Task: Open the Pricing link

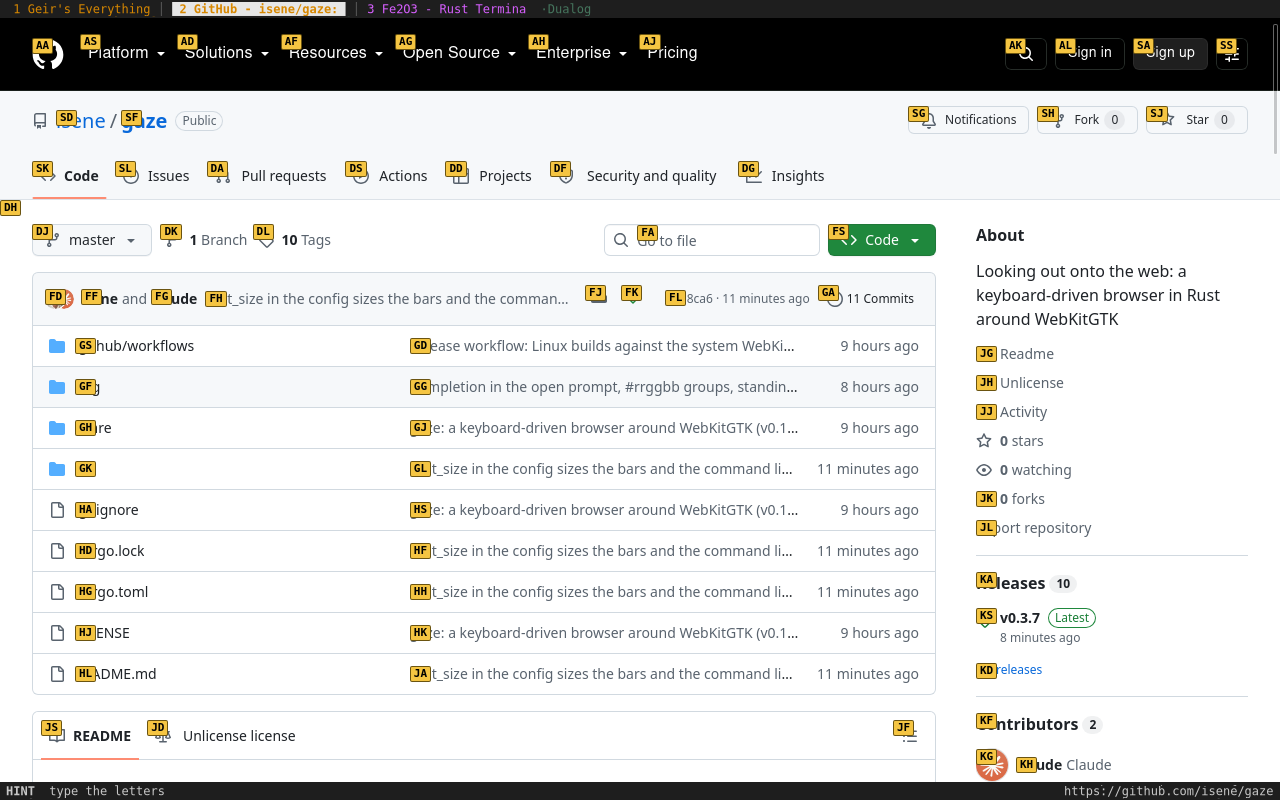Action: pyautogui.click(x=672, y=53)
